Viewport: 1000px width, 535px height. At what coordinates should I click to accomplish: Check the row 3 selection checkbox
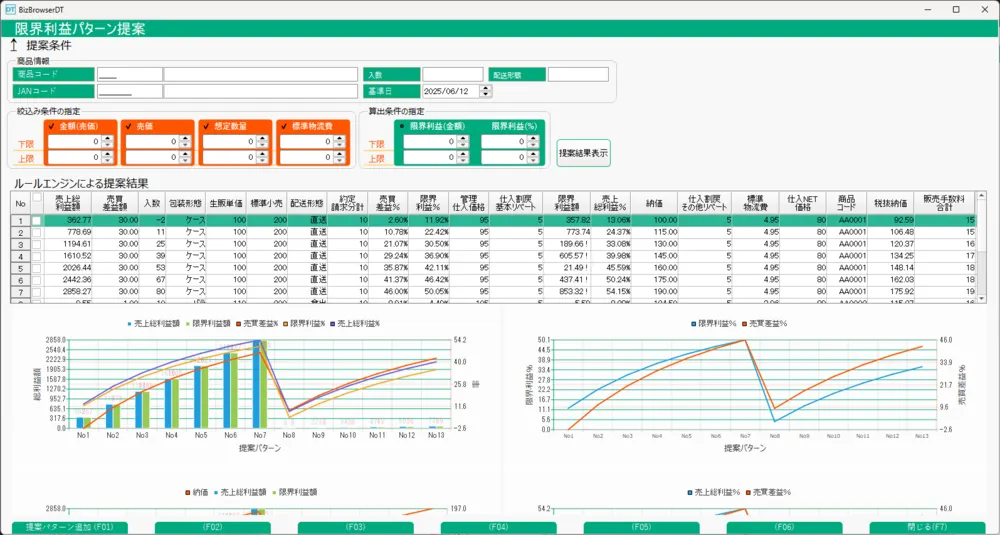pyautogui.click(x=37, y=245)
